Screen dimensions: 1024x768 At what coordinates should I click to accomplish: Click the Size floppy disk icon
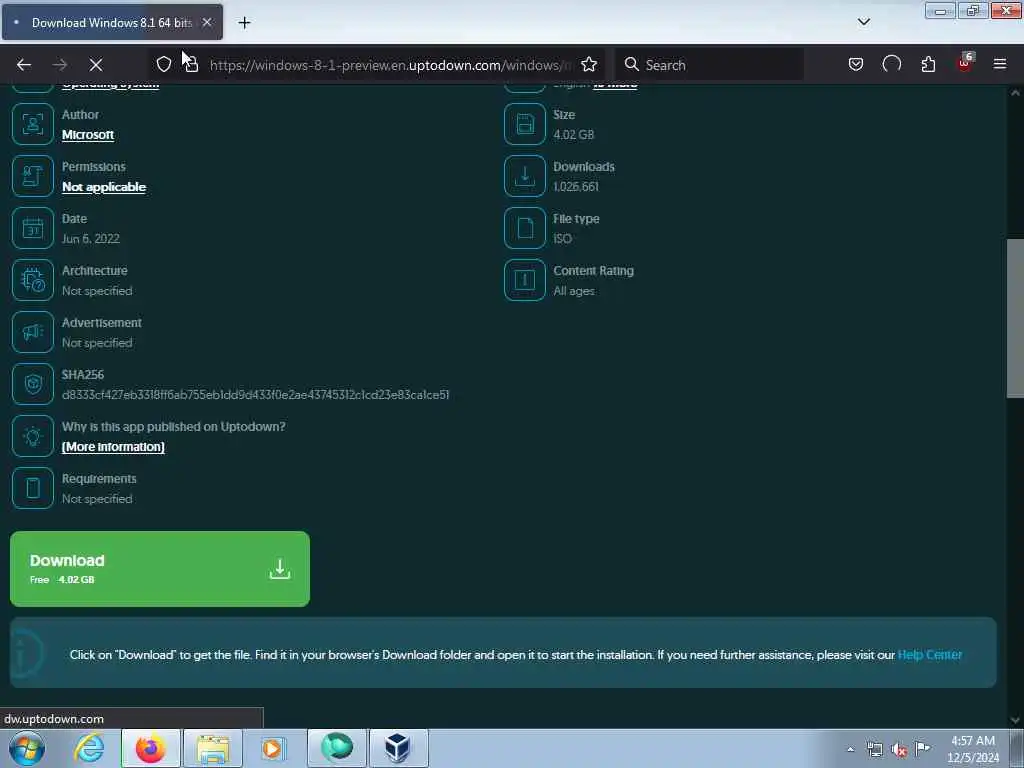524,124
